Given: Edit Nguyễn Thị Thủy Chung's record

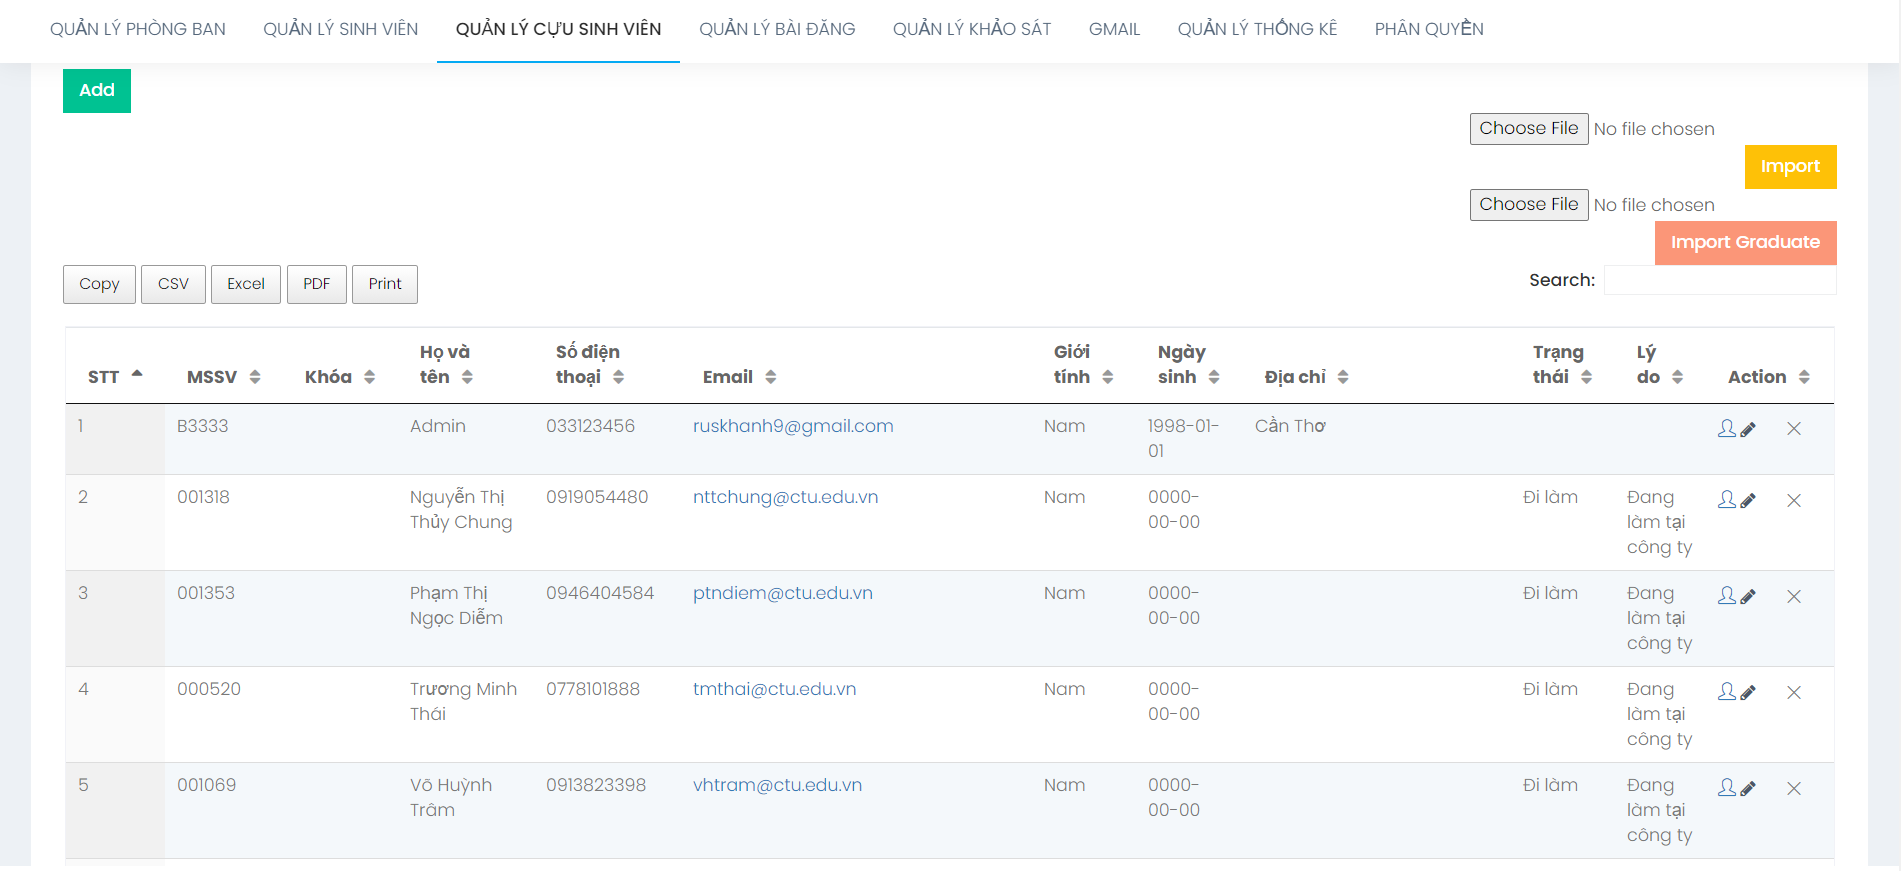Looking at the screenshot, I should click(1736, 500).
